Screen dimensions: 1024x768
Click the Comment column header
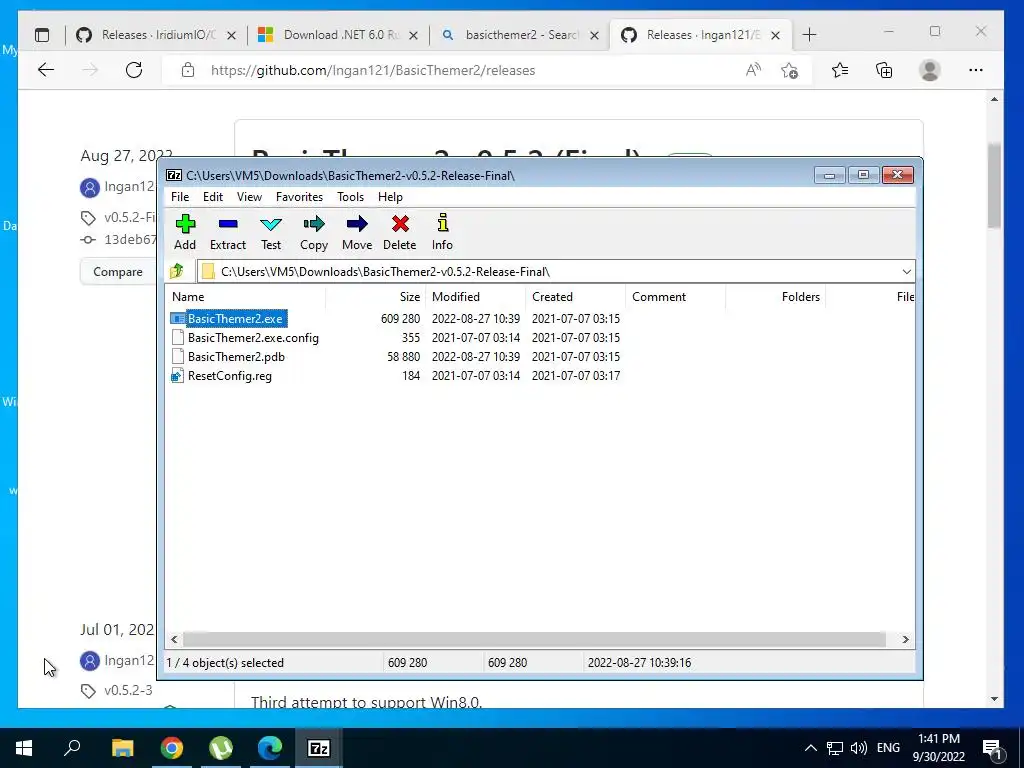675,296
